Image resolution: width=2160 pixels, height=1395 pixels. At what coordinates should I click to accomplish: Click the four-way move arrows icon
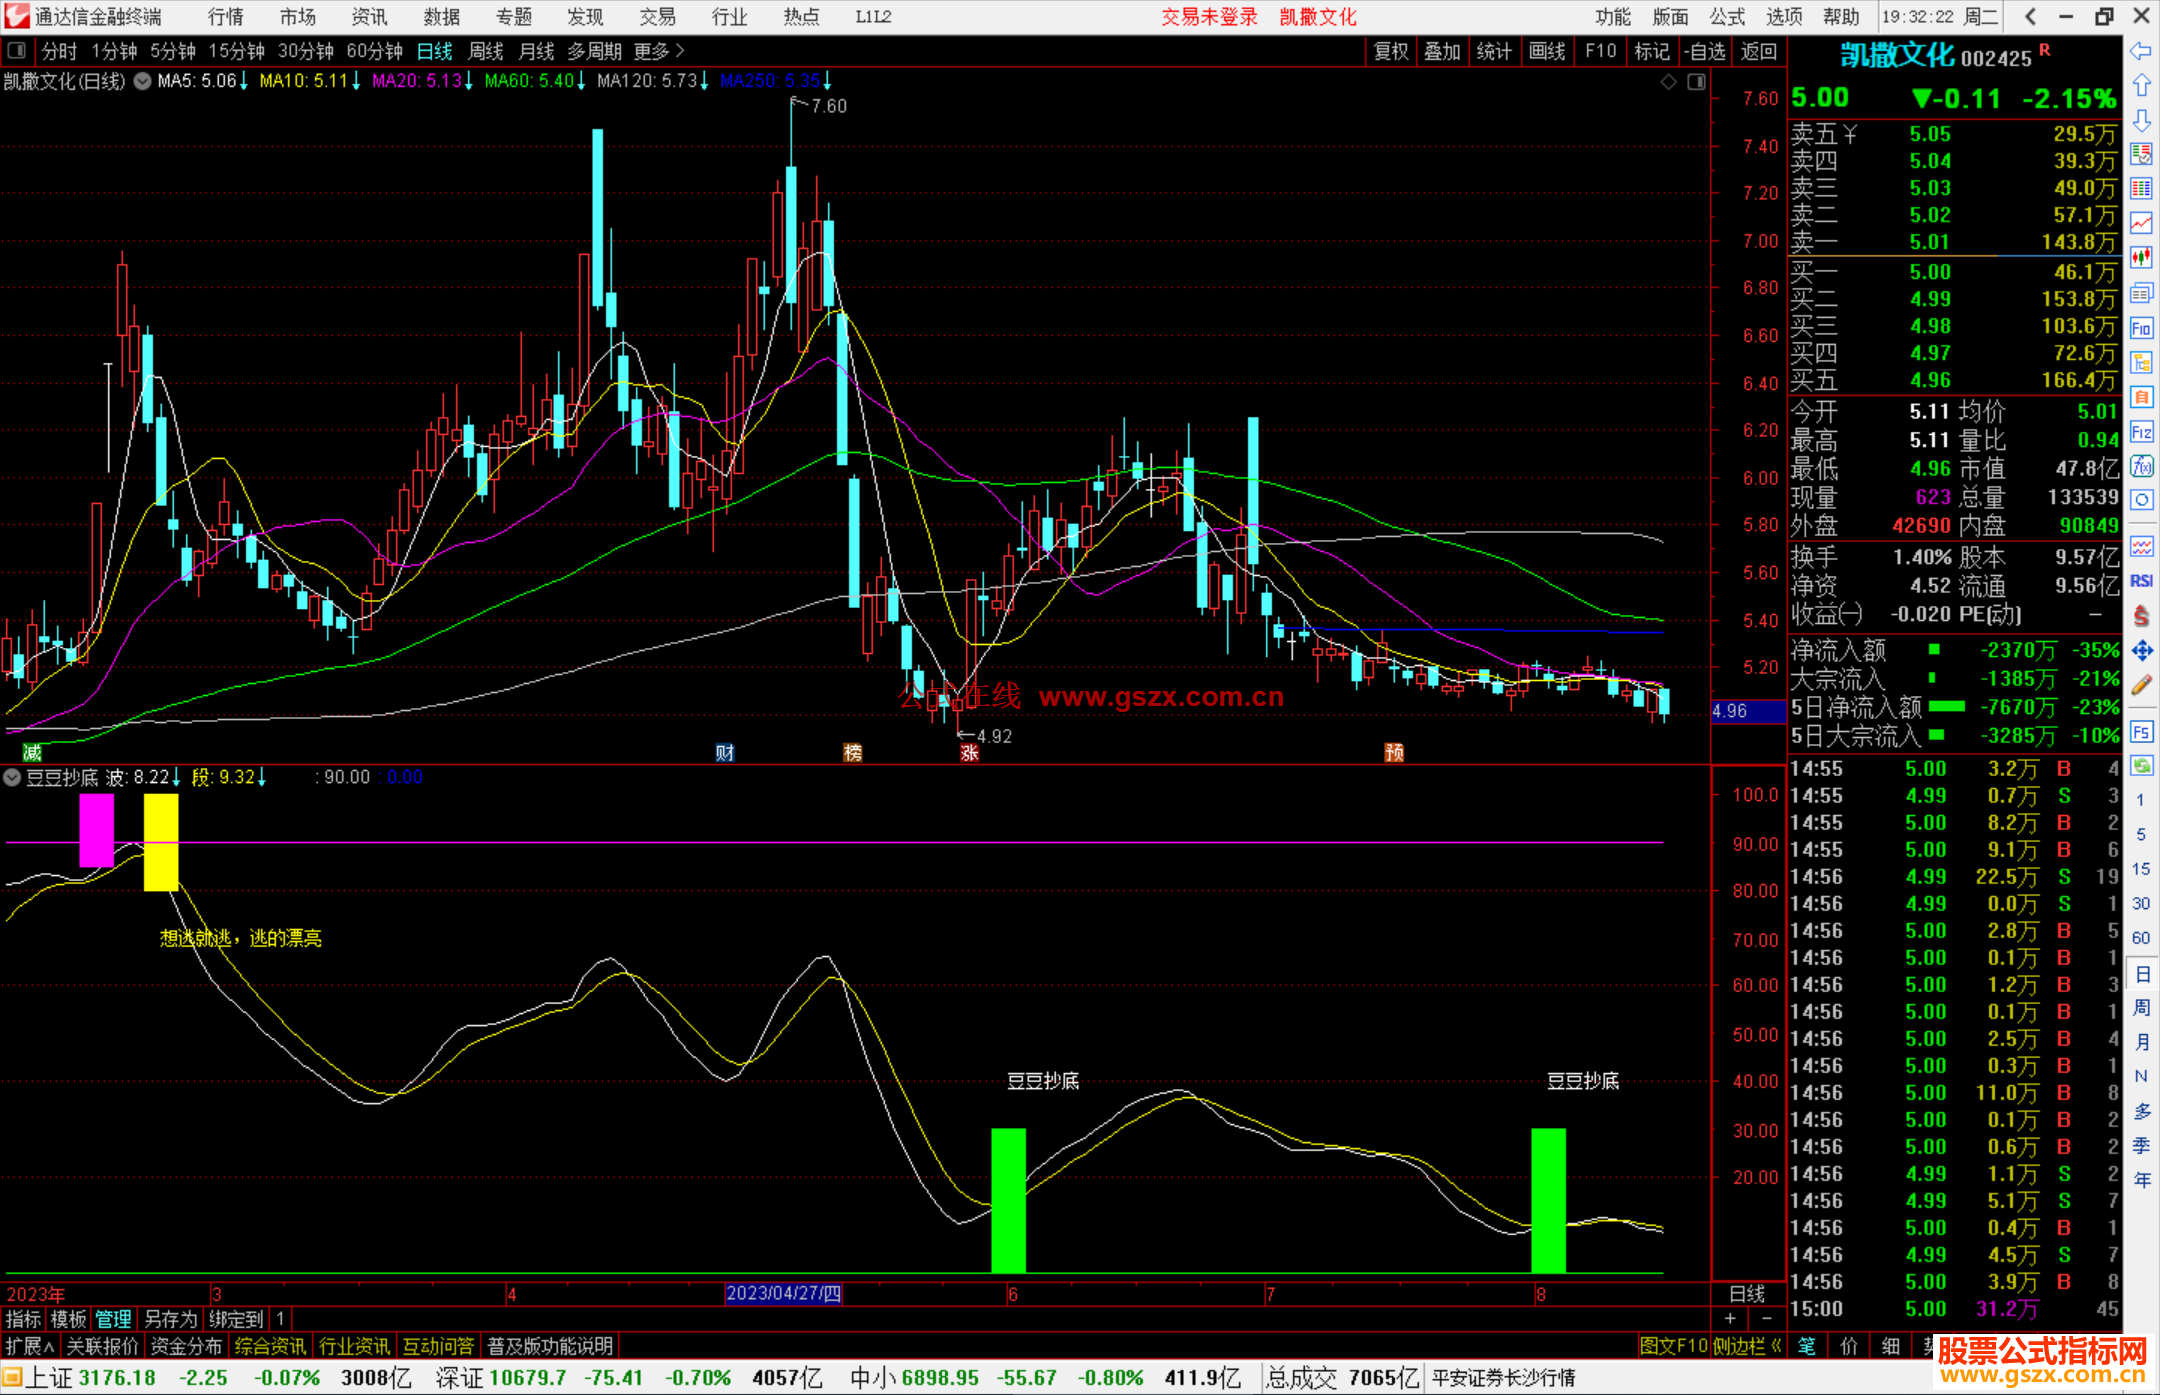click(2141, 651)
